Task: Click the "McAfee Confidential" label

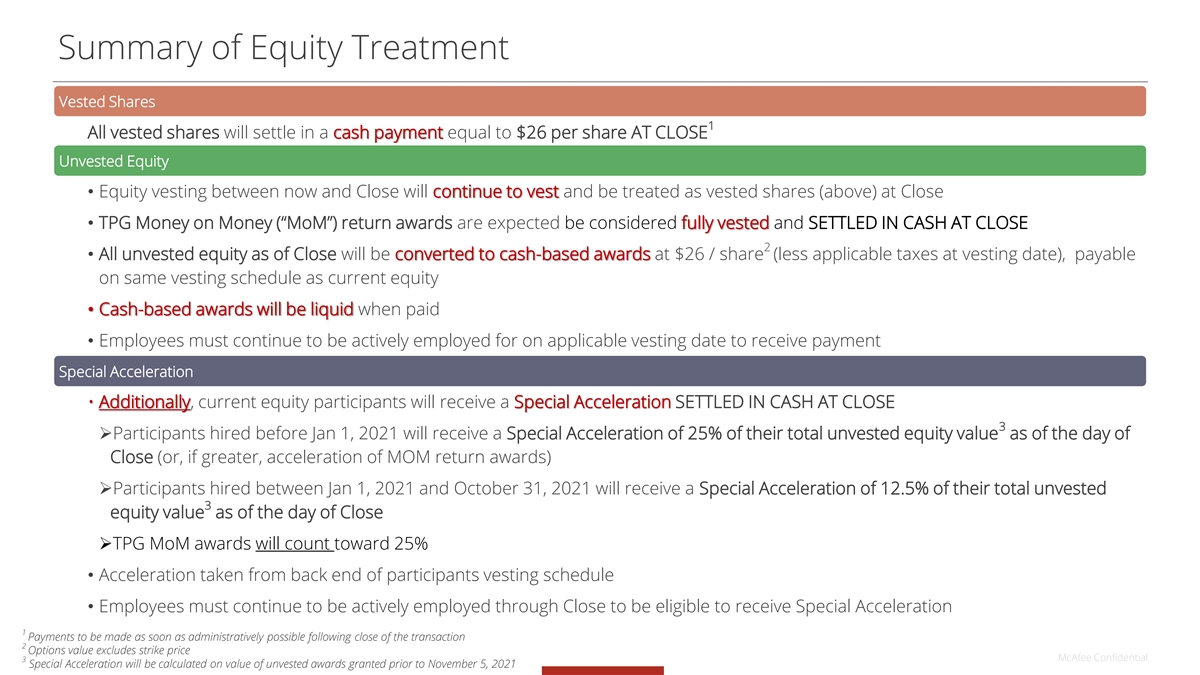Action: click(x=1102, y=657)
